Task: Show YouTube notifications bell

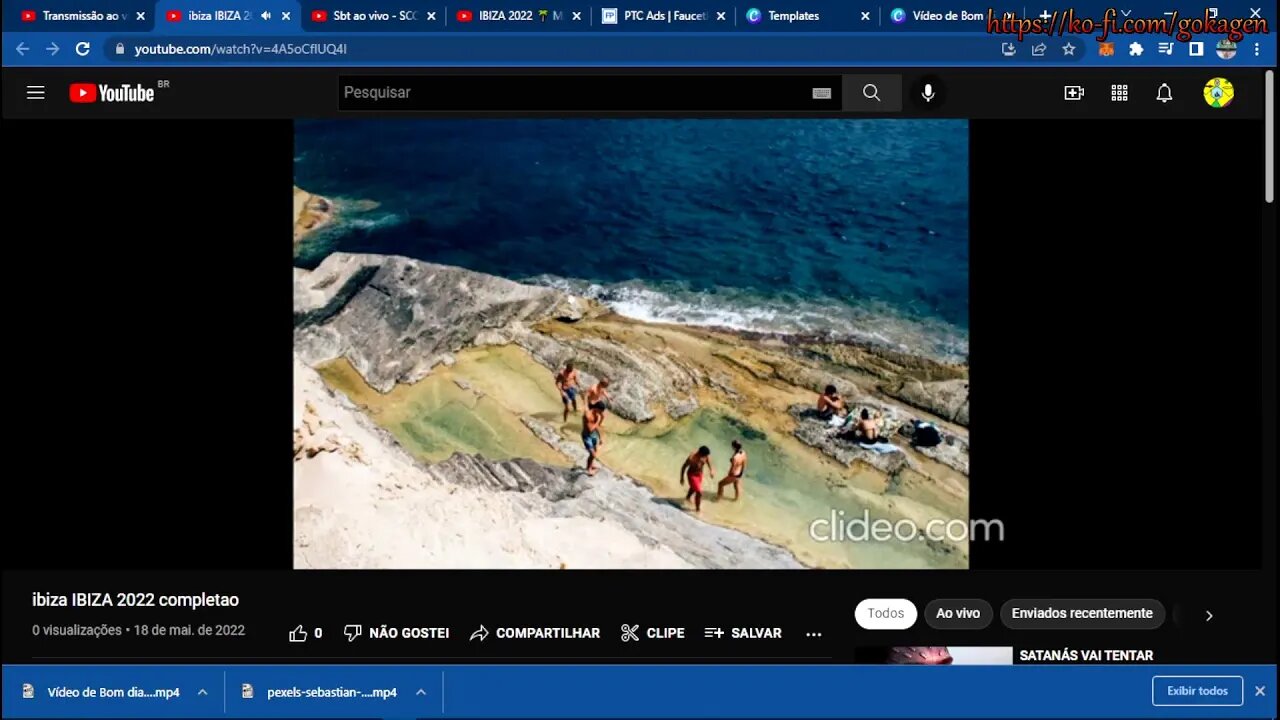Action: point(1164,93)
